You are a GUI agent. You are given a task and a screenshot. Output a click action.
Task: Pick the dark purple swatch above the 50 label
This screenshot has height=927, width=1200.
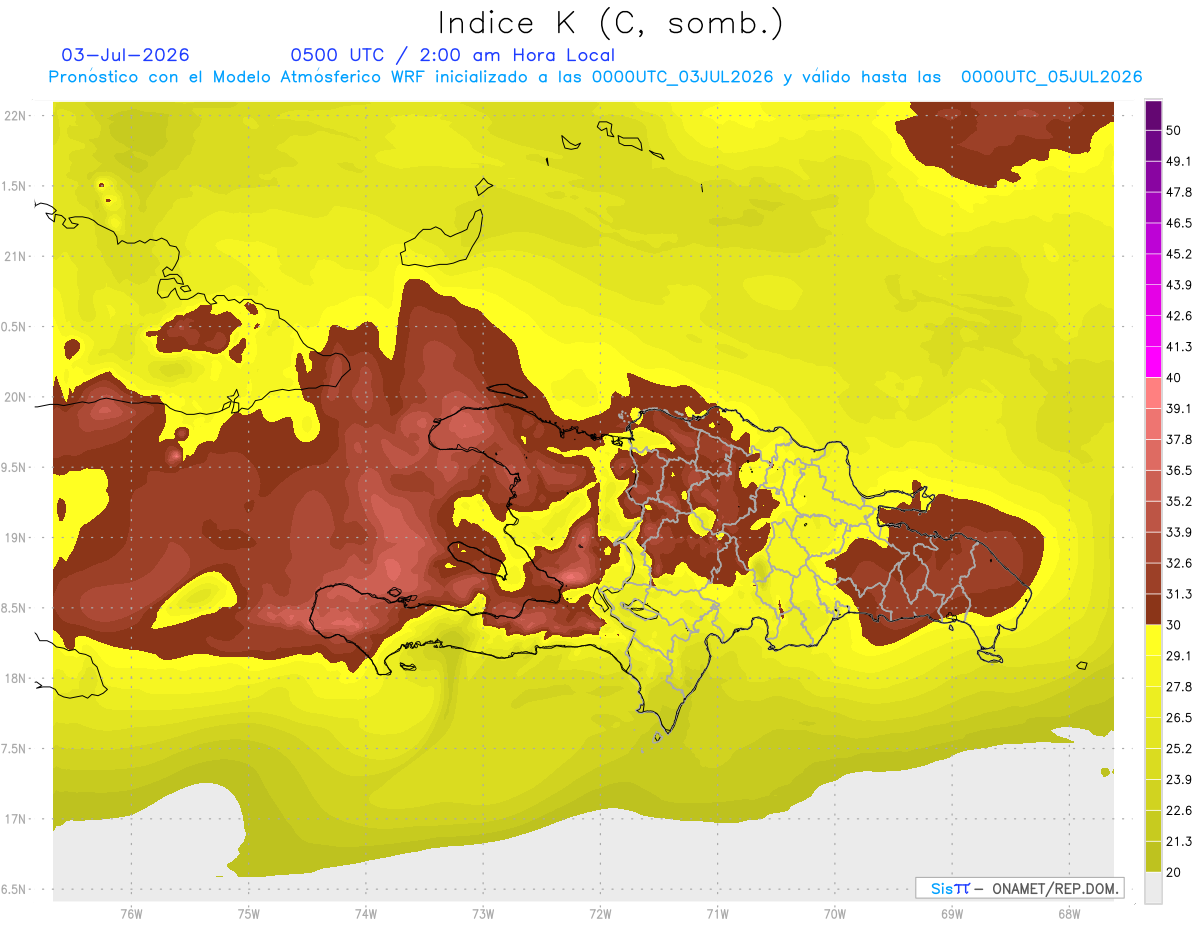1154,115
